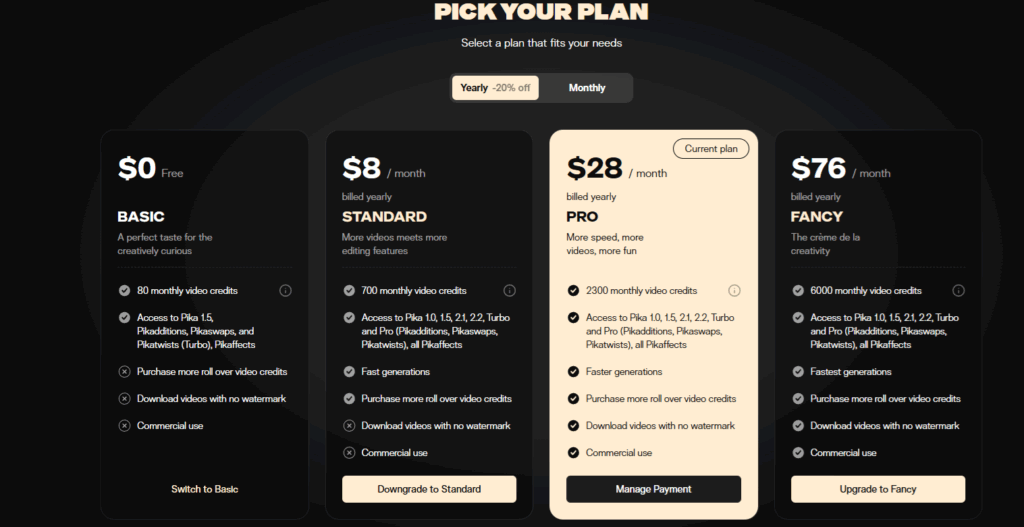The height and width of the screenshot is (527, 1024).
Task: Click info icon next to 80 monthly video credits
Action: point(285,291)
